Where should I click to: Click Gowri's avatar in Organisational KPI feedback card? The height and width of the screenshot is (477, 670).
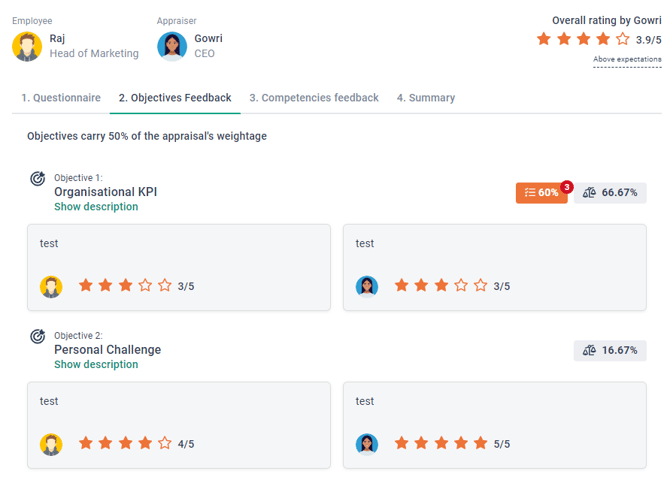click(x=367, y=286)
